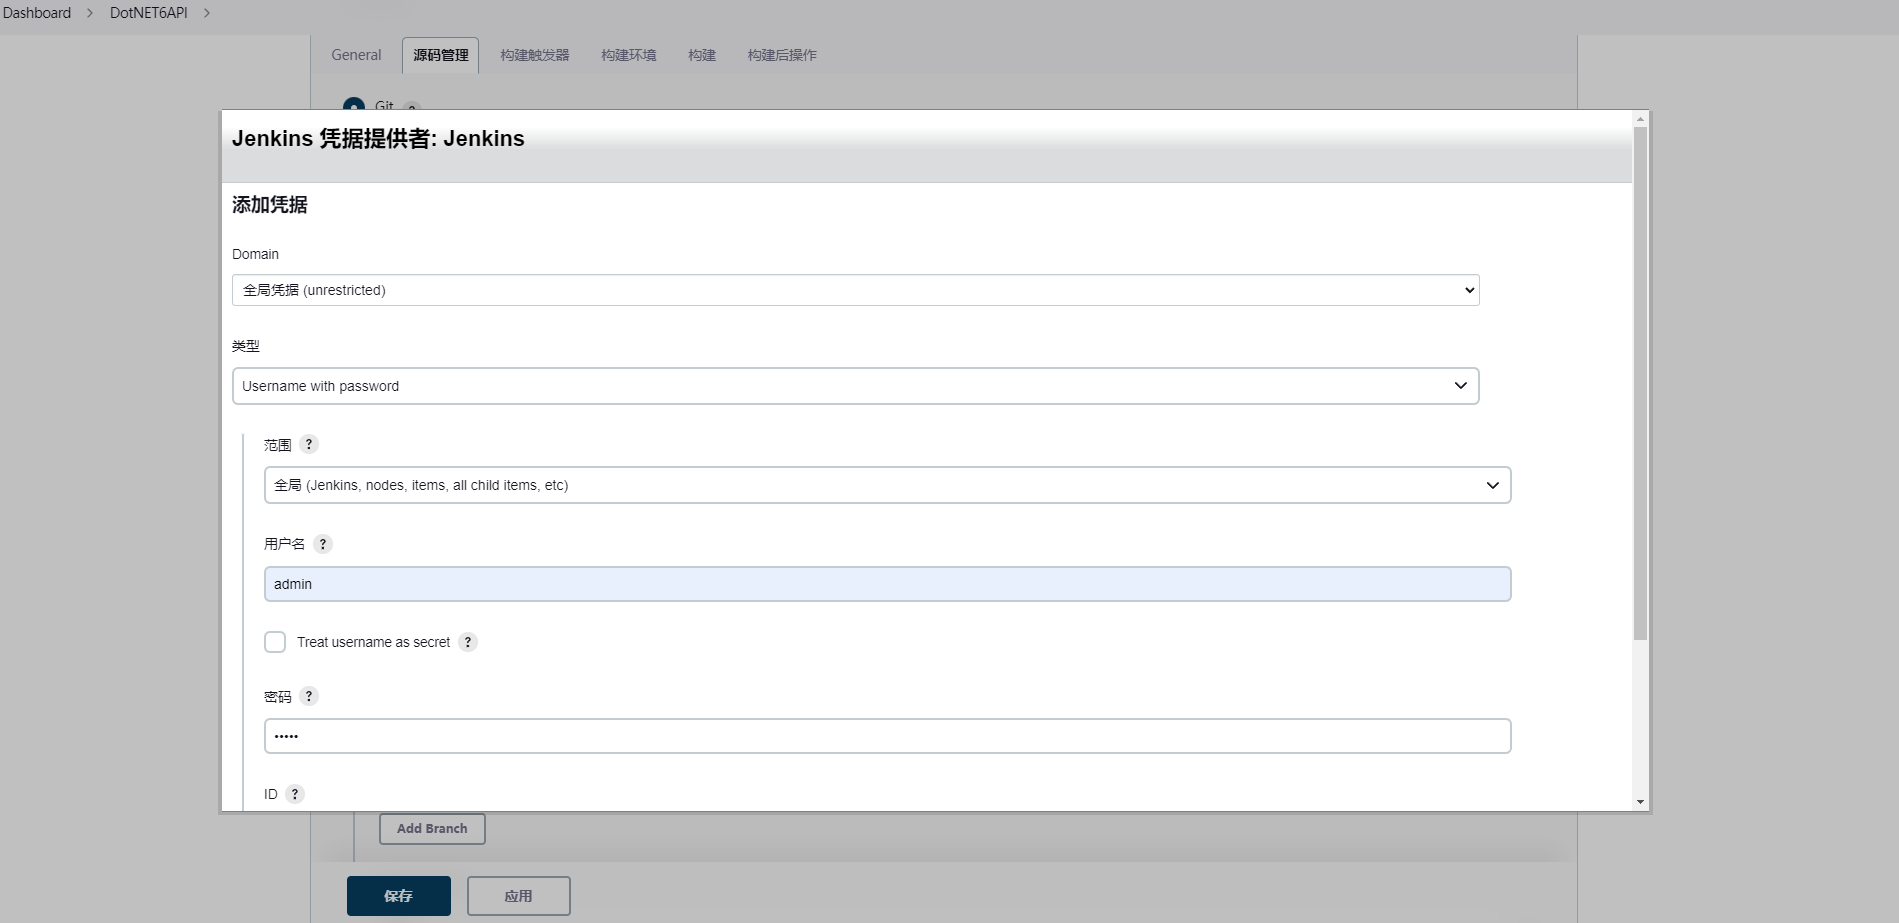Open the 类型 Username with password dropdown

click(x=855, y=386)
